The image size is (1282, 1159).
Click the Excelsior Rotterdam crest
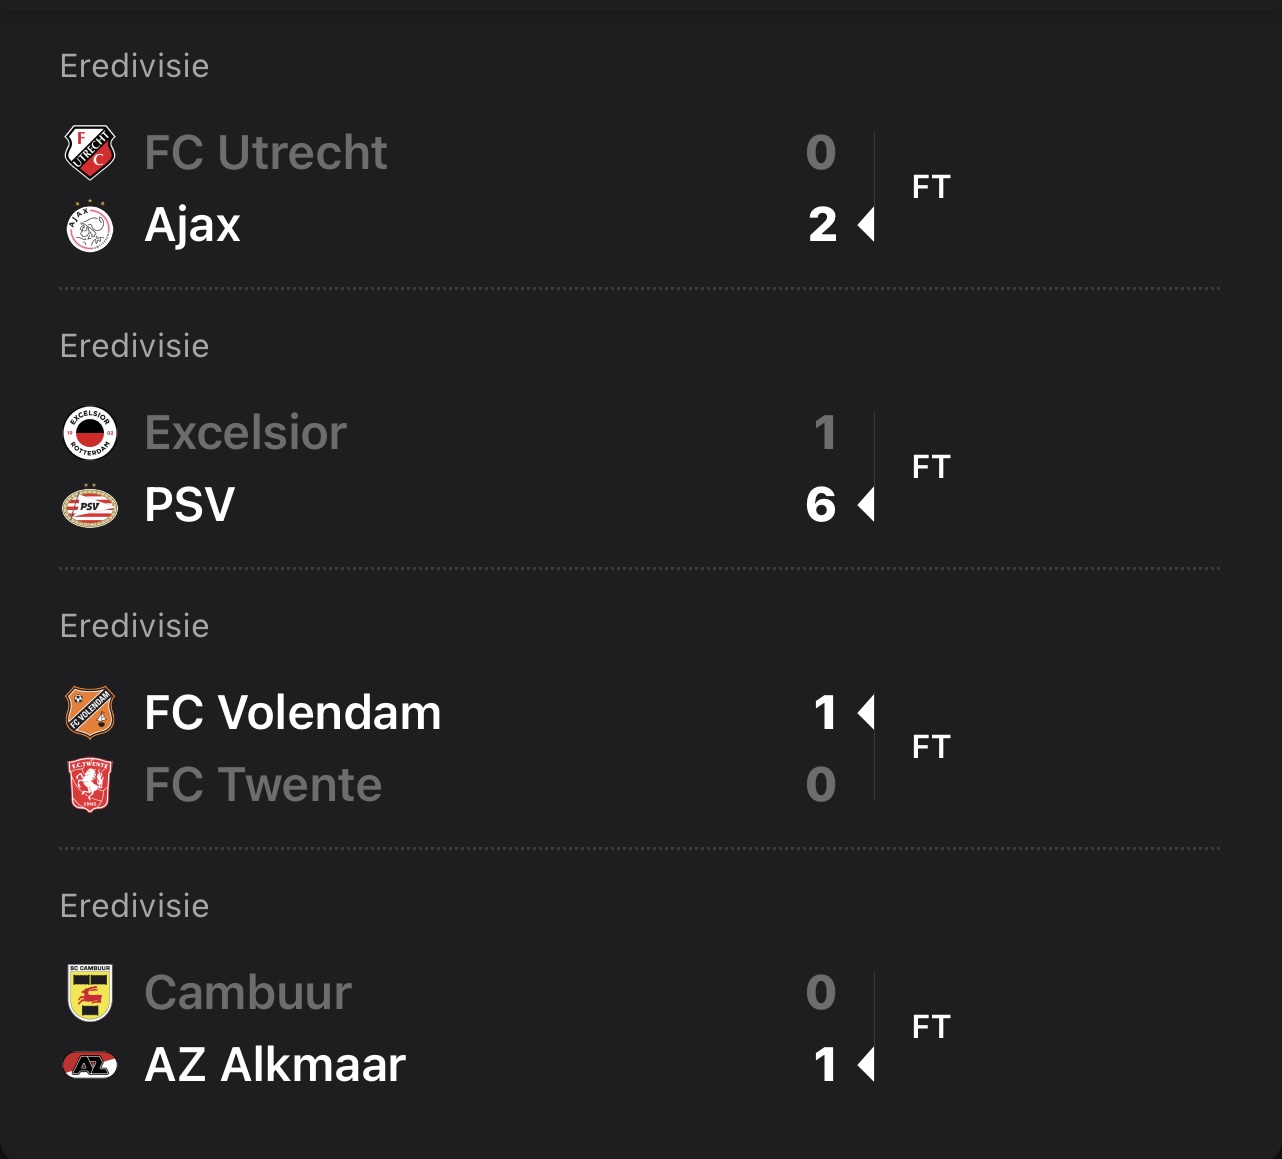[x=90, y=433]
